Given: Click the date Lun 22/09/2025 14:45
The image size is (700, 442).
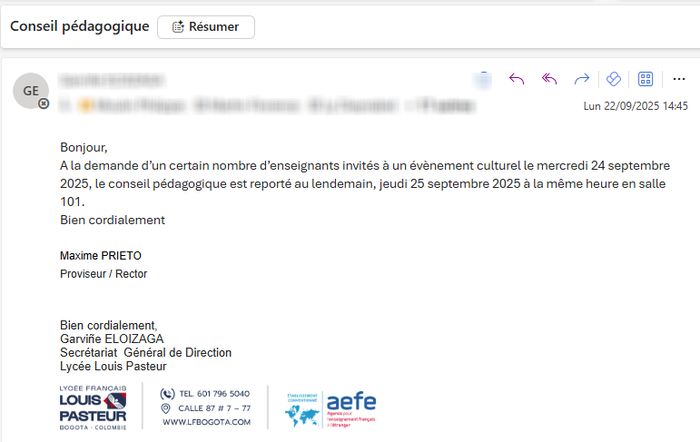Looking at the screenshot, I should [635, 105].
